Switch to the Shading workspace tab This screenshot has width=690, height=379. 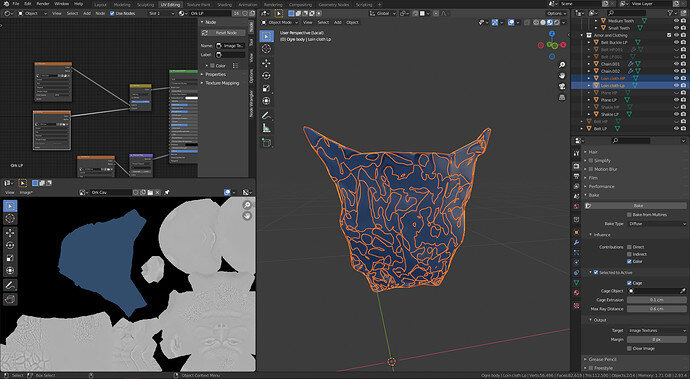224,4
